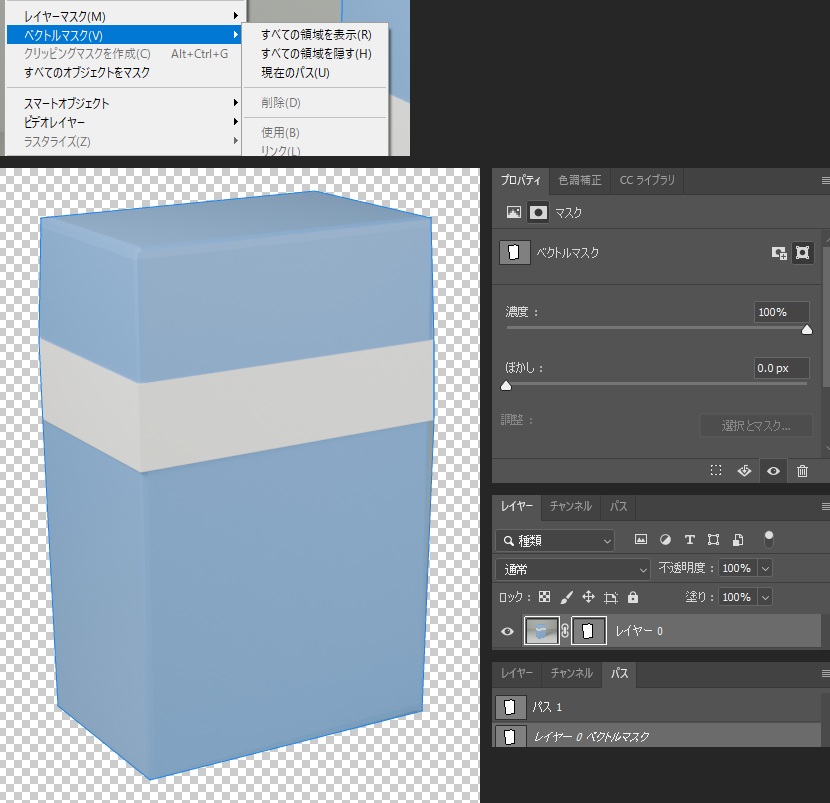This screenshot has height=803, width=830.
Task: Open the 不透明度 opacity dropdown arrow
Action: point(765,569)
